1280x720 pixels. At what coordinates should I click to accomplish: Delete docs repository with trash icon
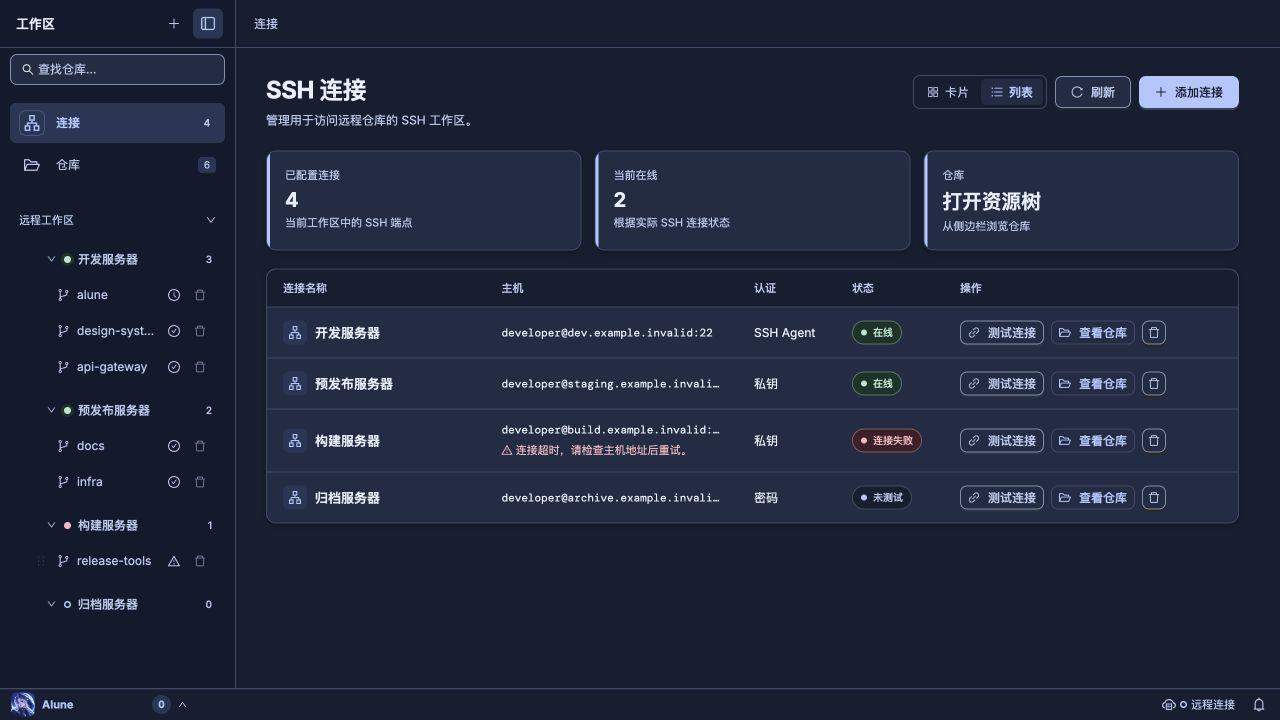(x=200, y=446)
